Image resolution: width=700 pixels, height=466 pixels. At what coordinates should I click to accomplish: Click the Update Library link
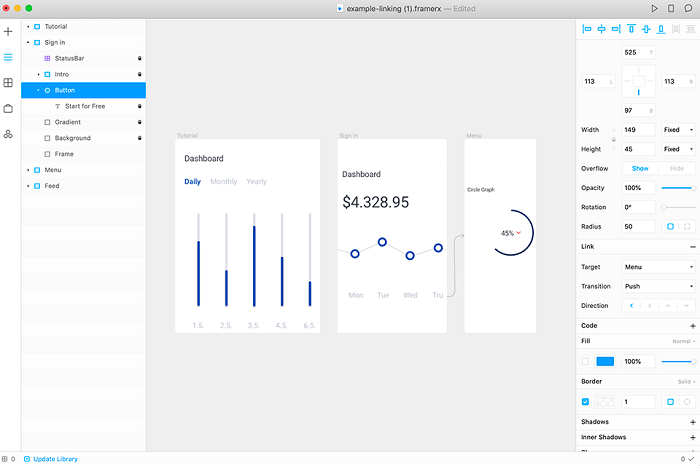[x=55, y=459]
